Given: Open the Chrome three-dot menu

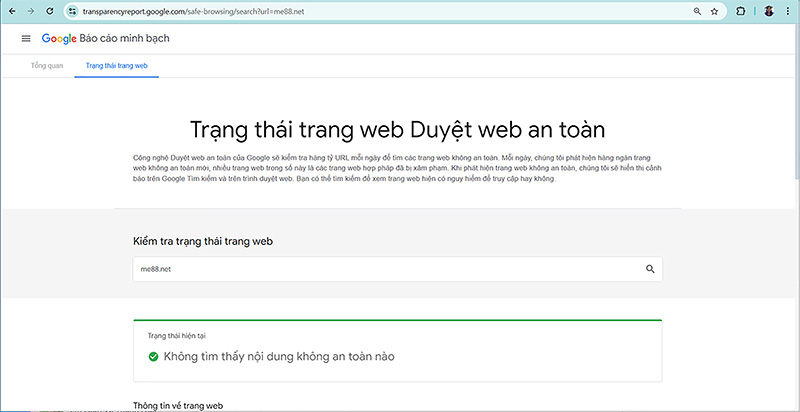Looking at the screenshot, I should coord(787,11).
